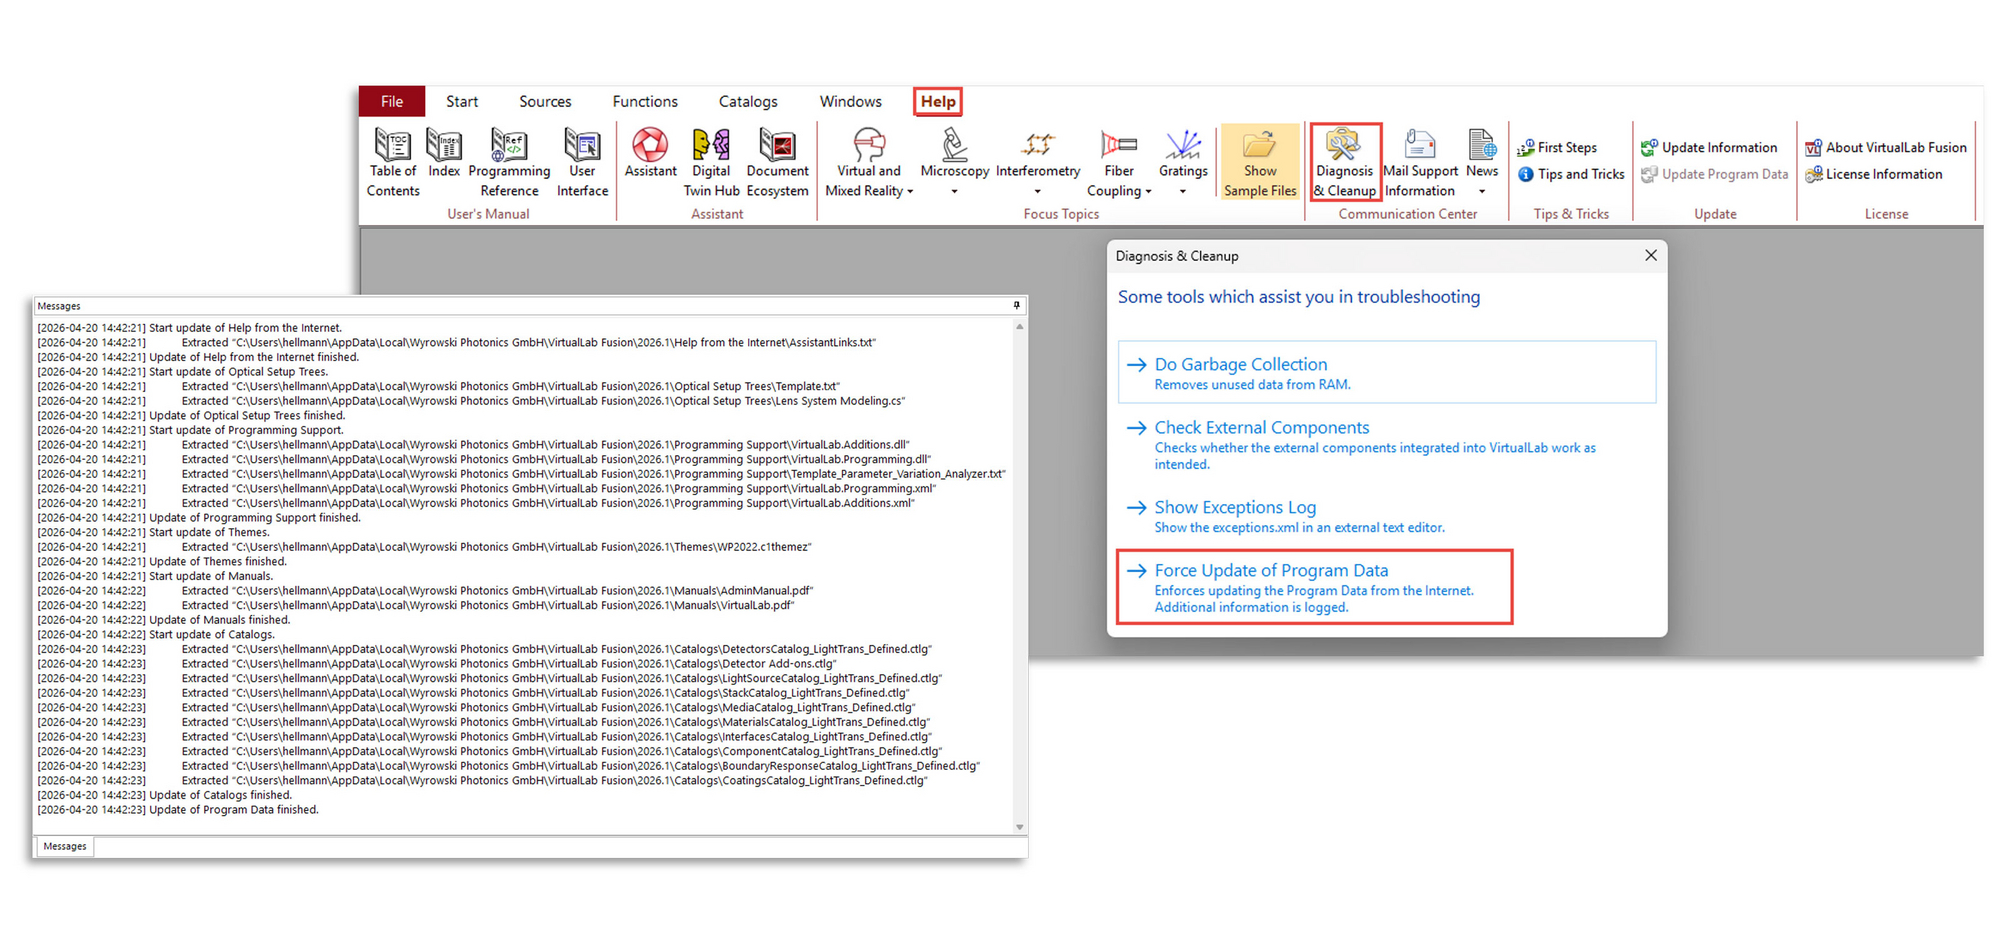This screenshot has width=2000, height=936.
Task: Expand the Gratings dropdown arrow
Action: tap(1183, 191)
